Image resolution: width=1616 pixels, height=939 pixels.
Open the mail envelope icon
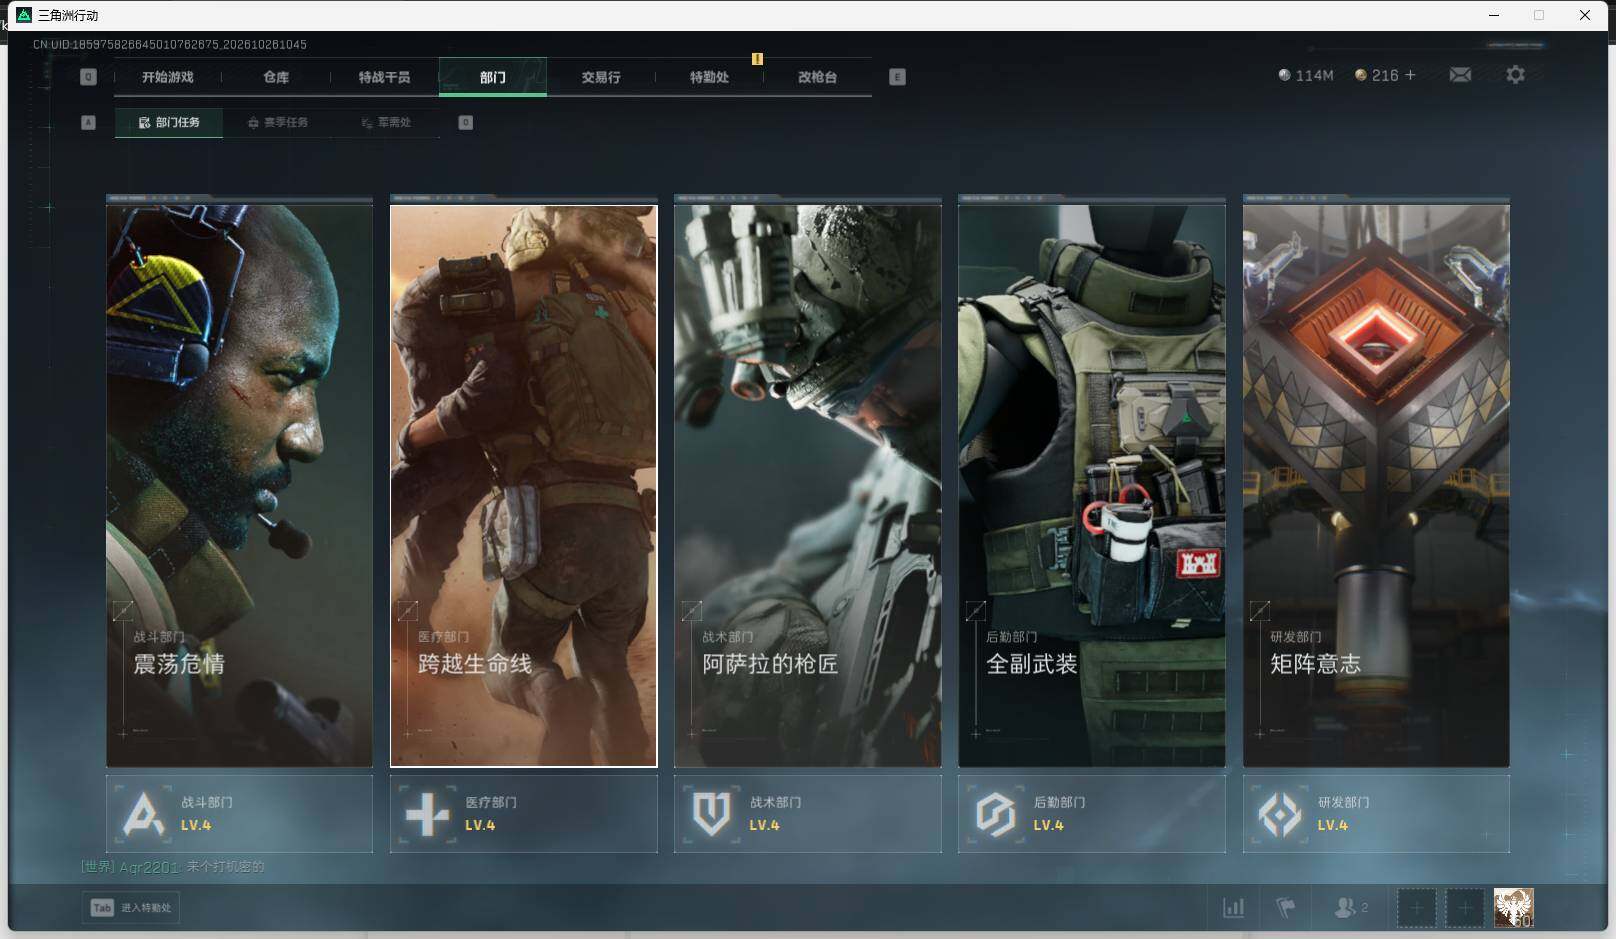(x=1460, y=75)
